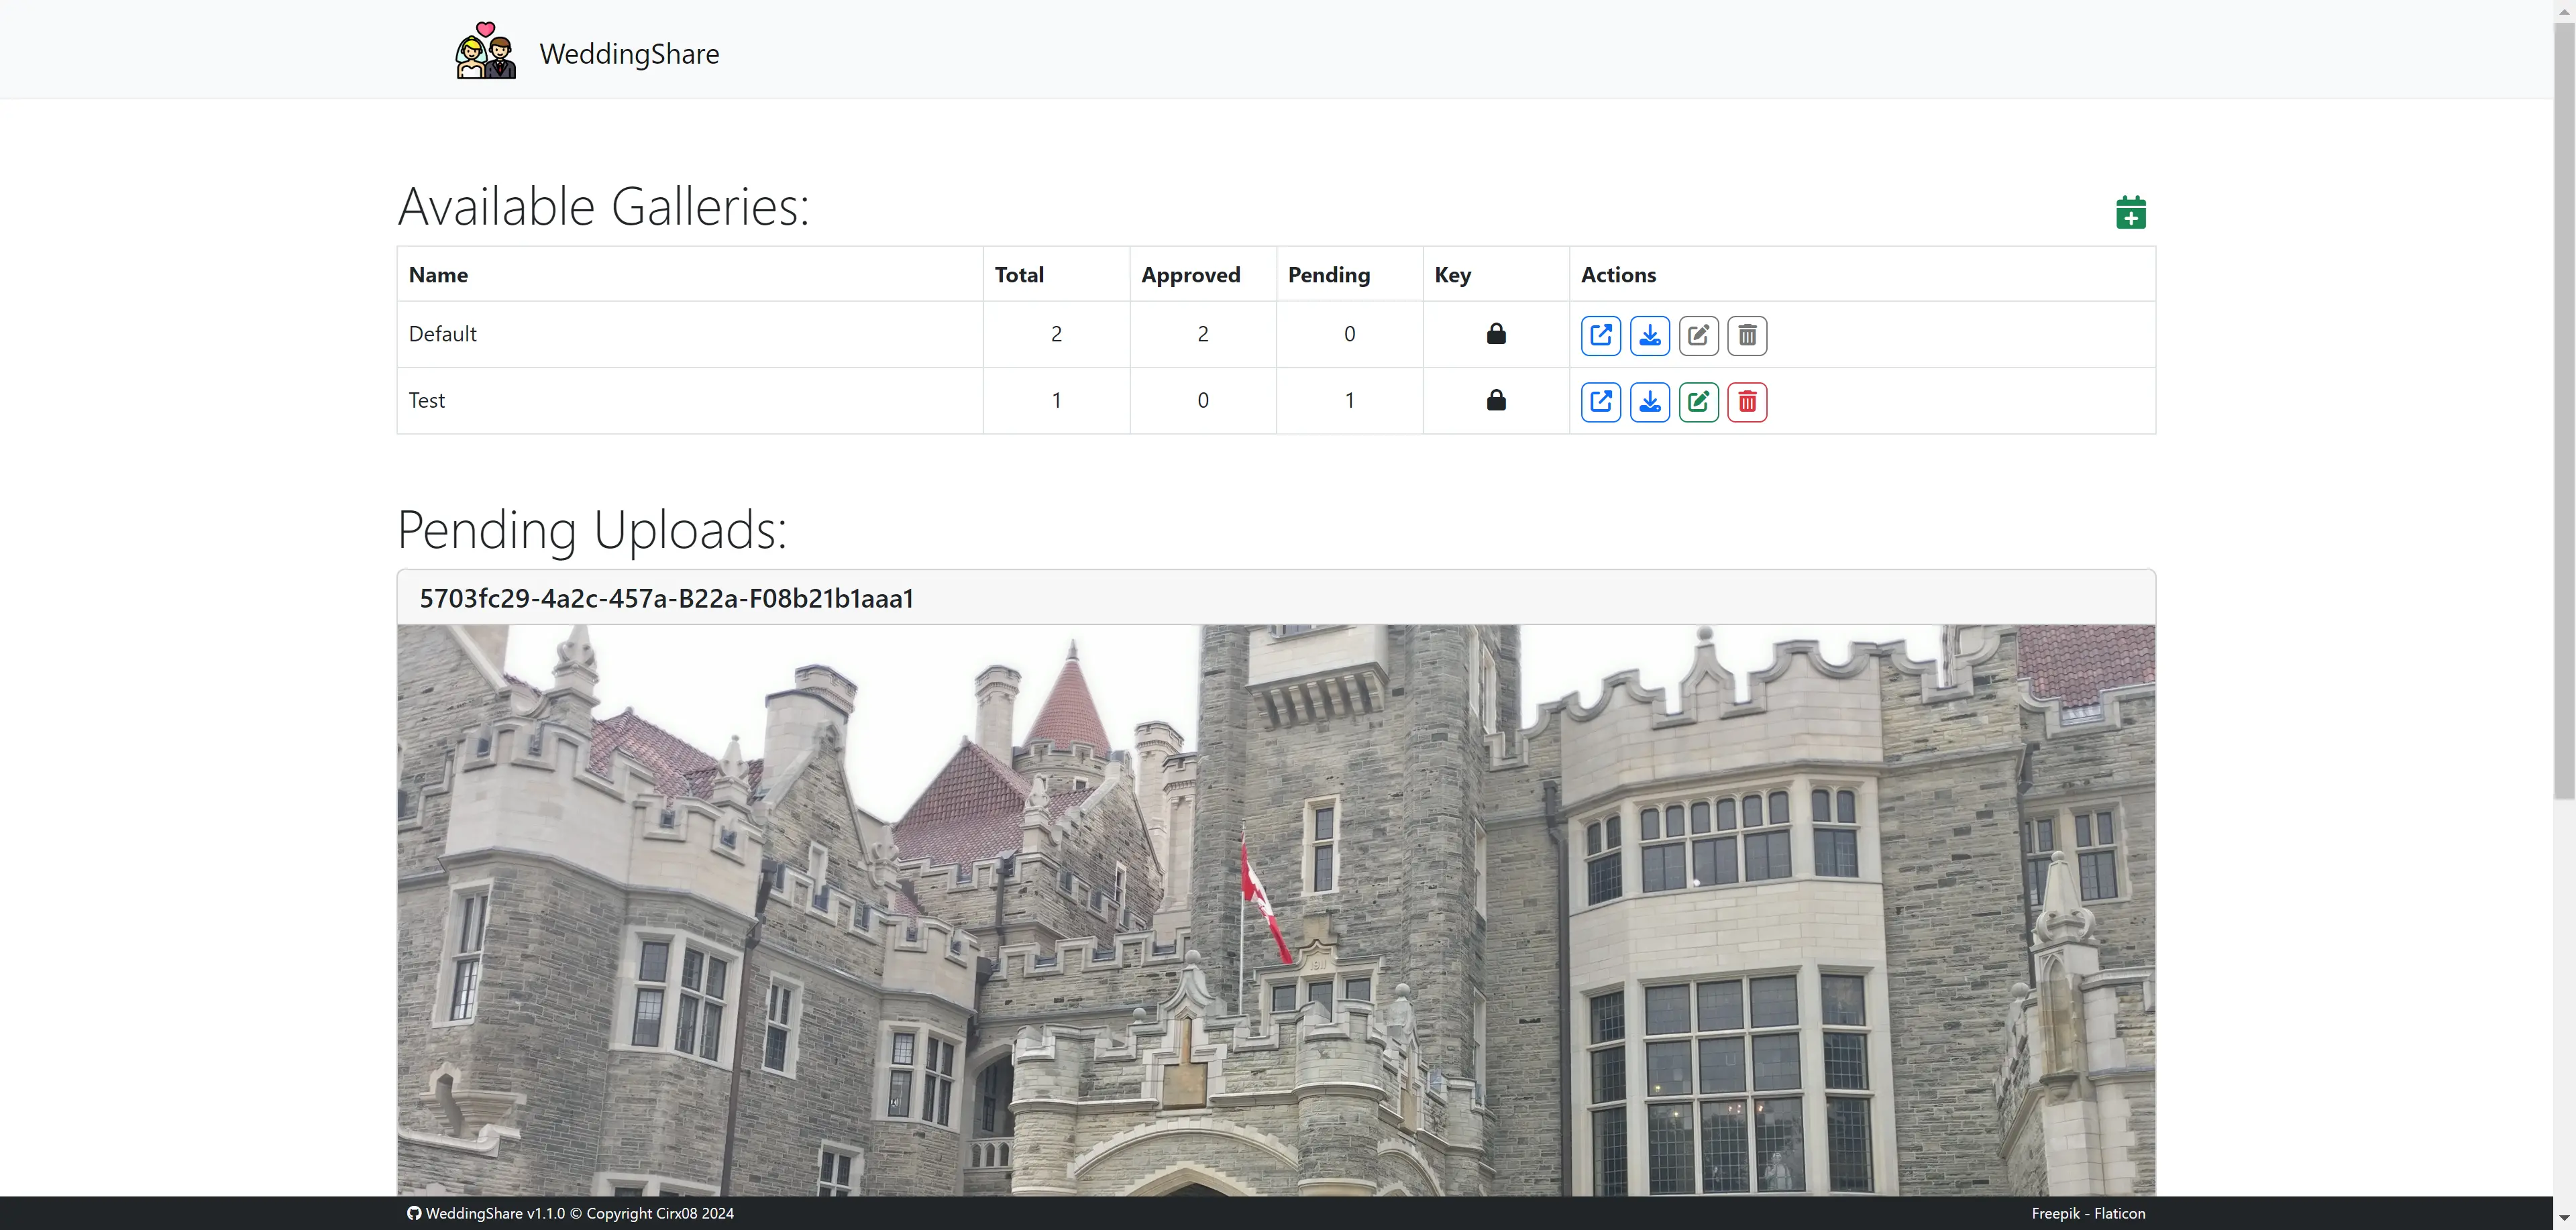
Task: Click the lock key icon for Default gallery
Action: coord(1496,334)
